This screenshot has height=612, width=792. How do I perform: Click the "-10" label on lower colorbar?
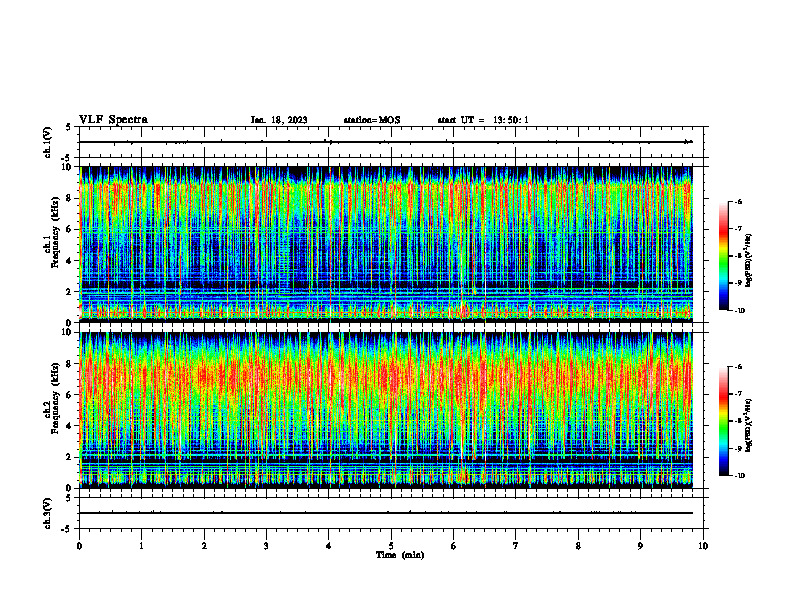tap(739, 476)
